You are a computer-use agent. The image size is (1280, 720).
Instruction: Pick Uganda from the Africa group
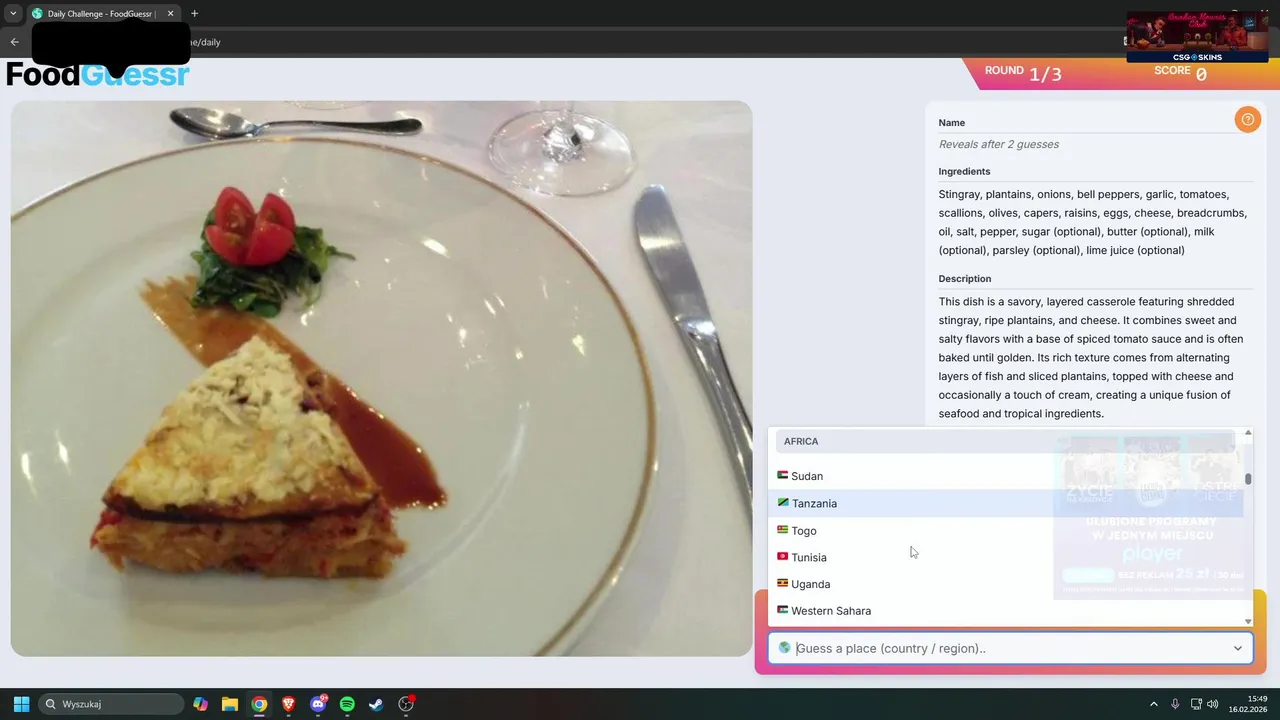click(1005, 584)
